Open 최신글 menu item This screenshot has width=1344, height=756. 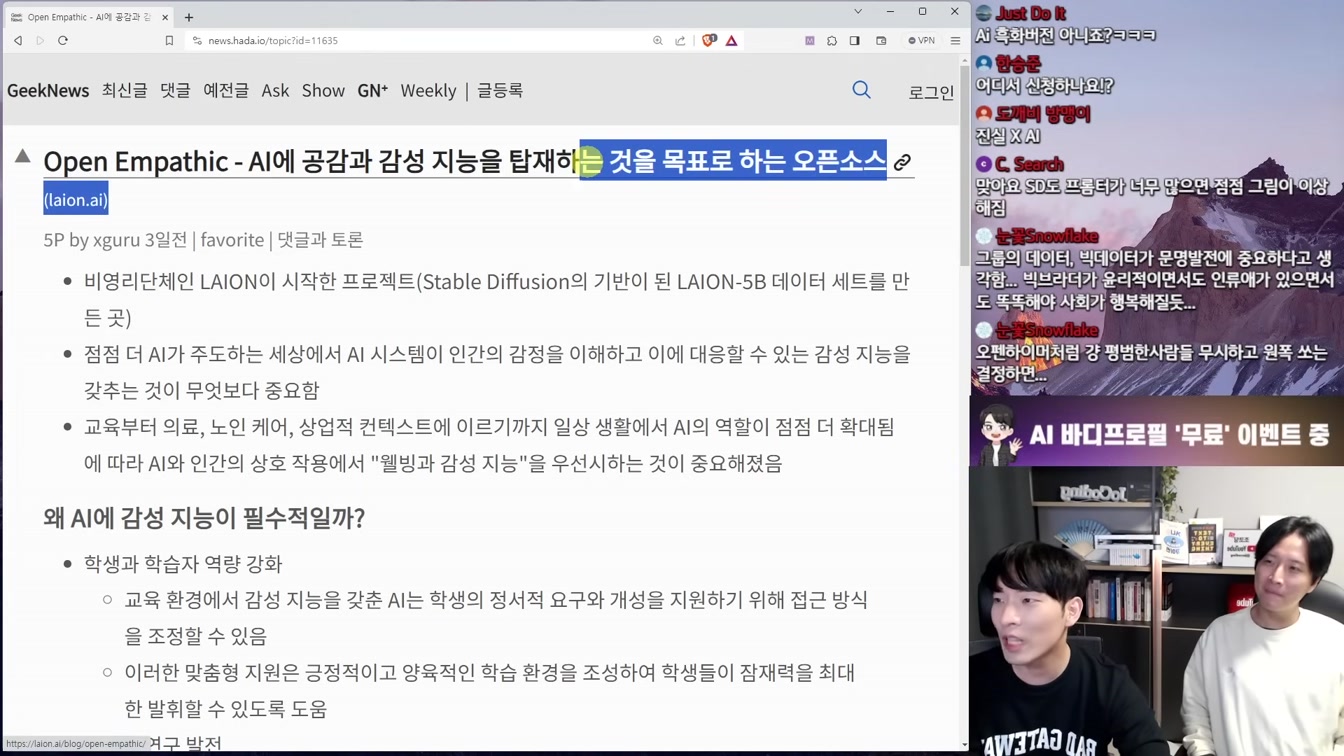(124, 90)
